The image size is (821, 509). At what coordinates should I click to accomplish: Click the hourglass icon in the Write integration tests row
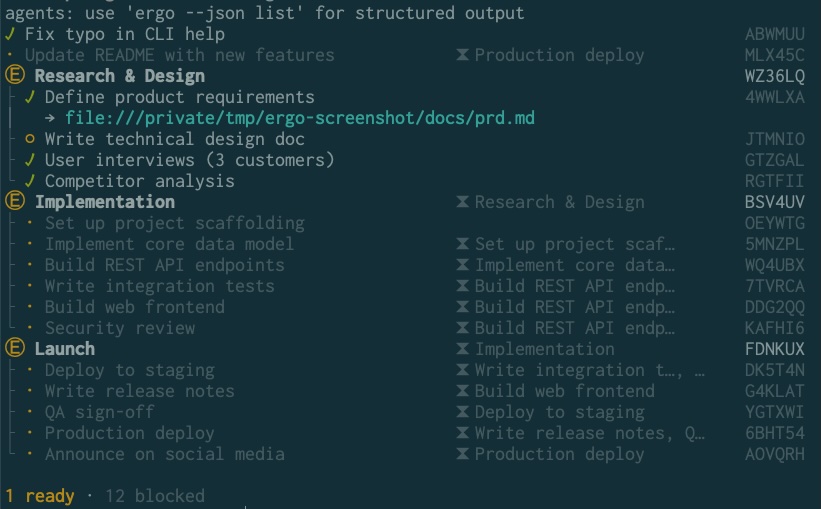coord(462,285)
